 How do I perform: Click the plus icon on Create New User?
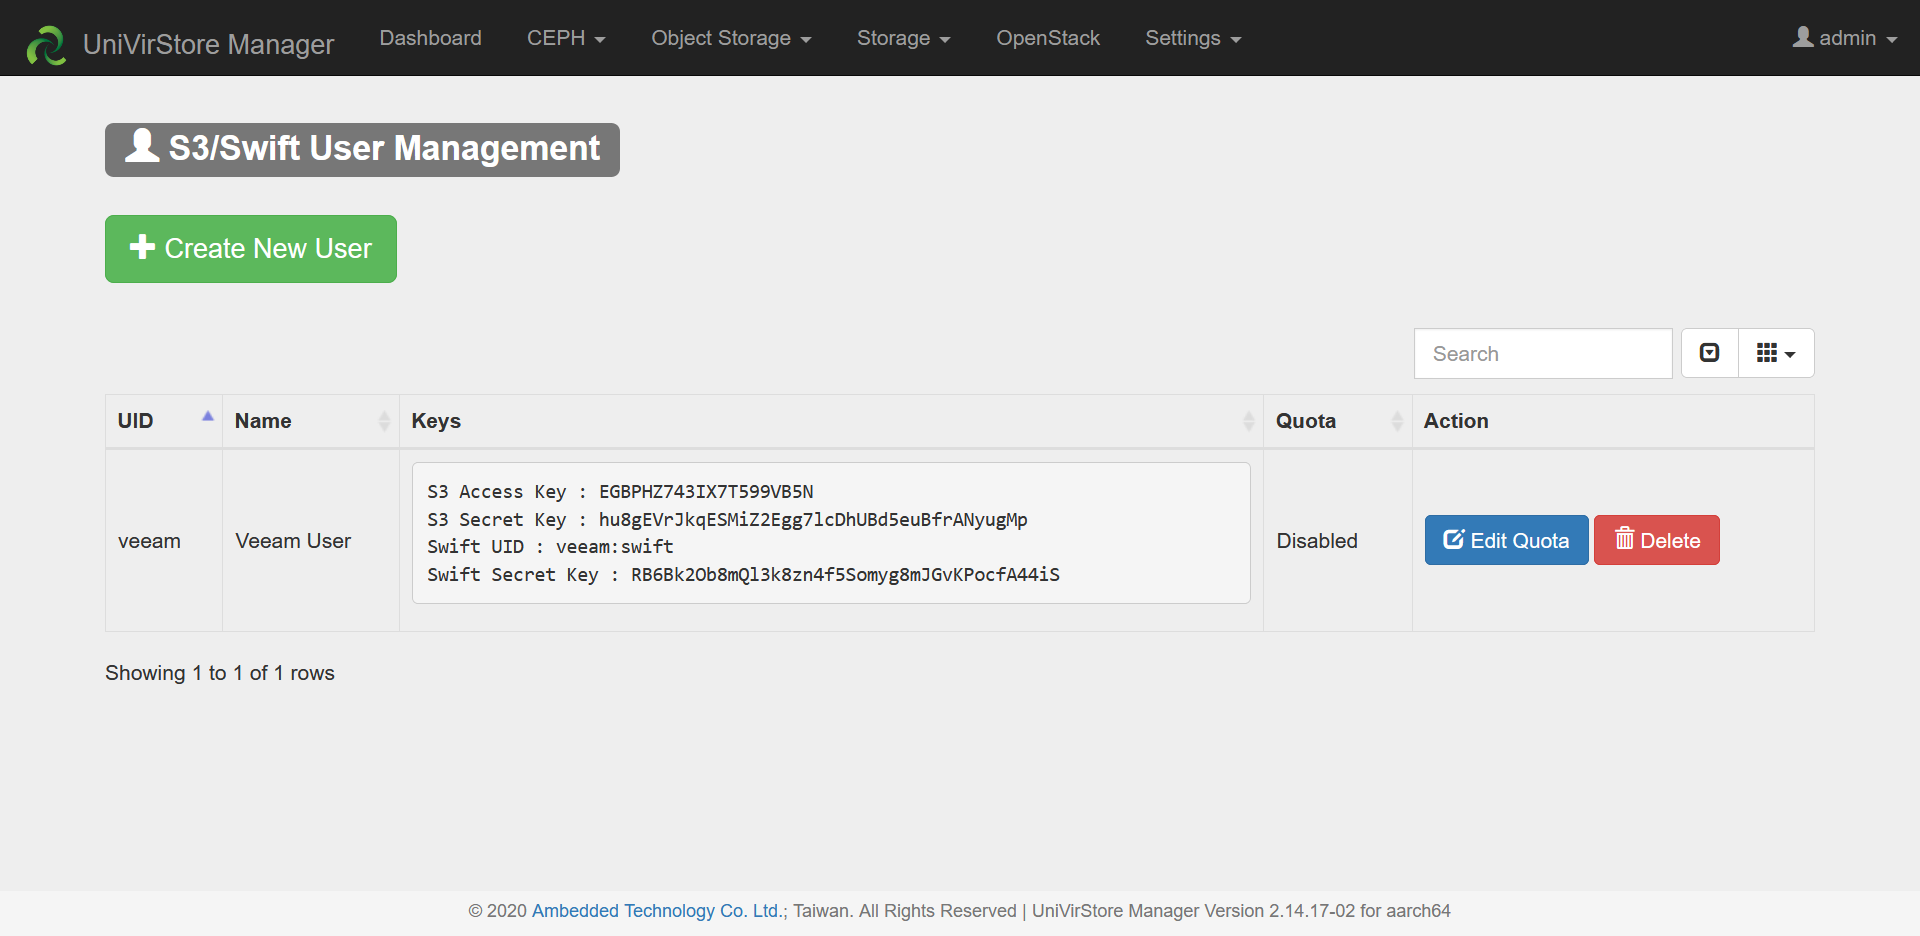[x=143, y=247]
